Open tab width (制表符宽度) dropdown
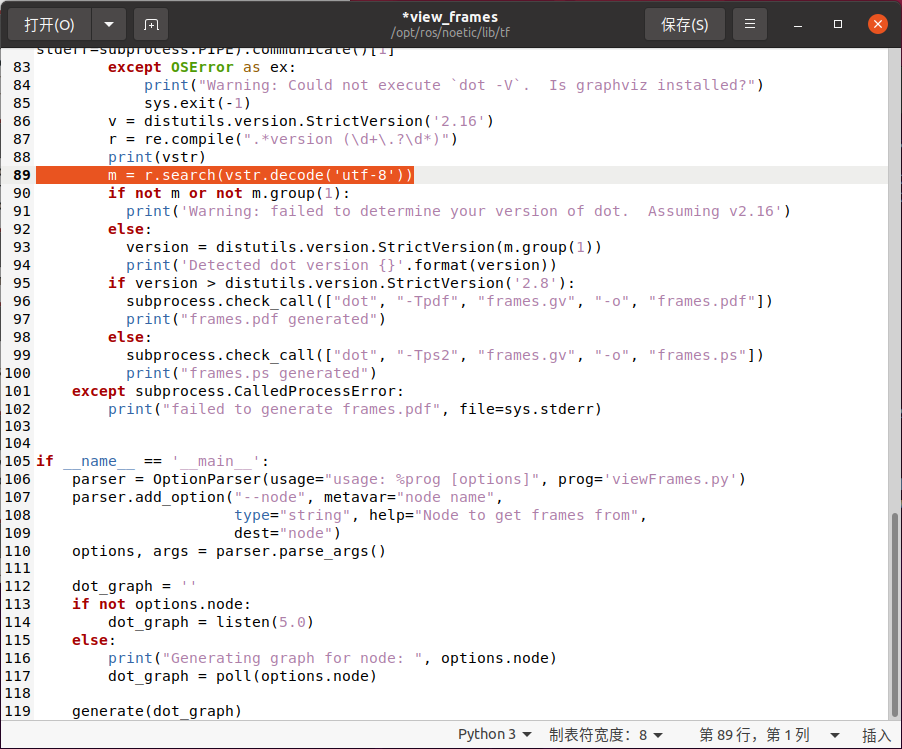The image size is (902, 749). (606, 735)
